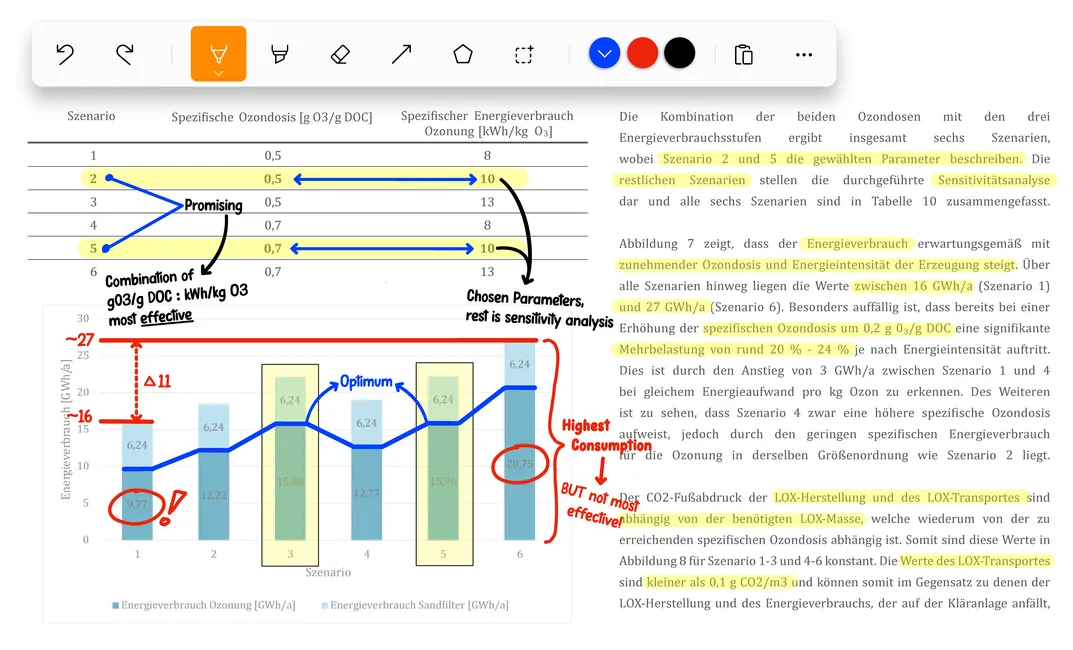Image resolution: width=1073 pixels, height=650 pixels.
Task: Click chart value '12,77' in bar 4
Action: click(366, 493)
